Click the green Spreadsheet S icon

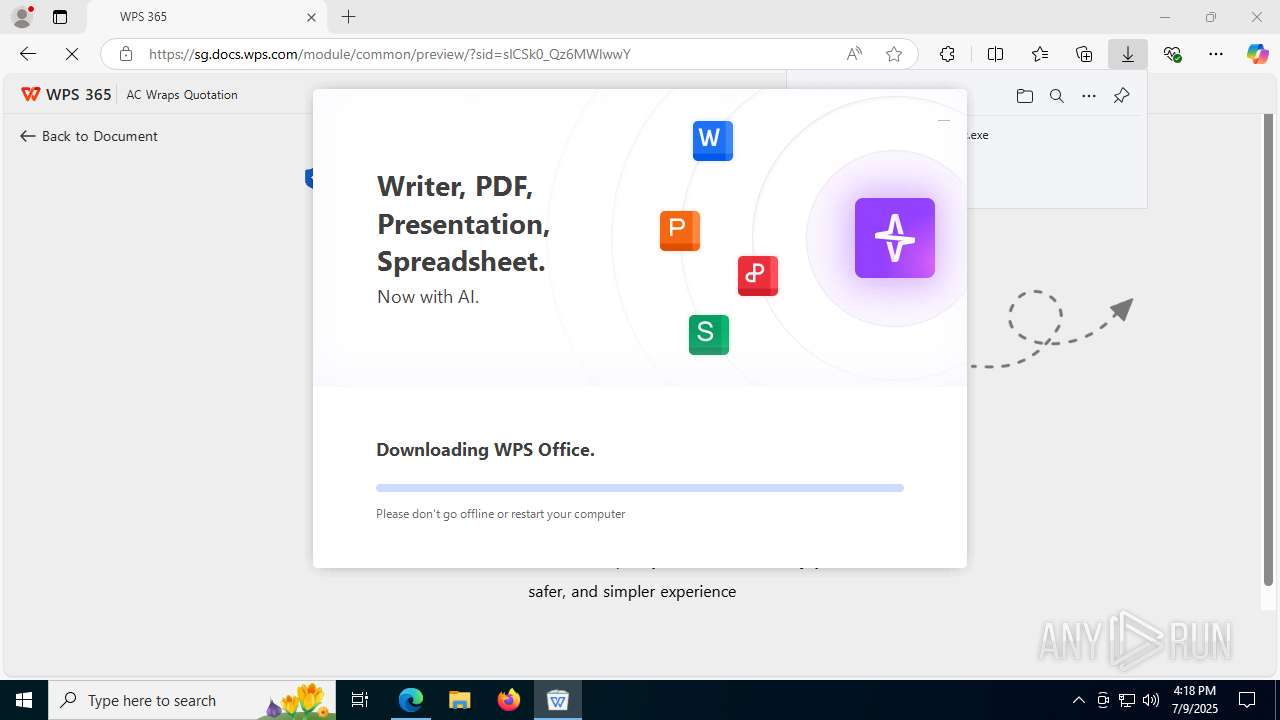[709, 334]
